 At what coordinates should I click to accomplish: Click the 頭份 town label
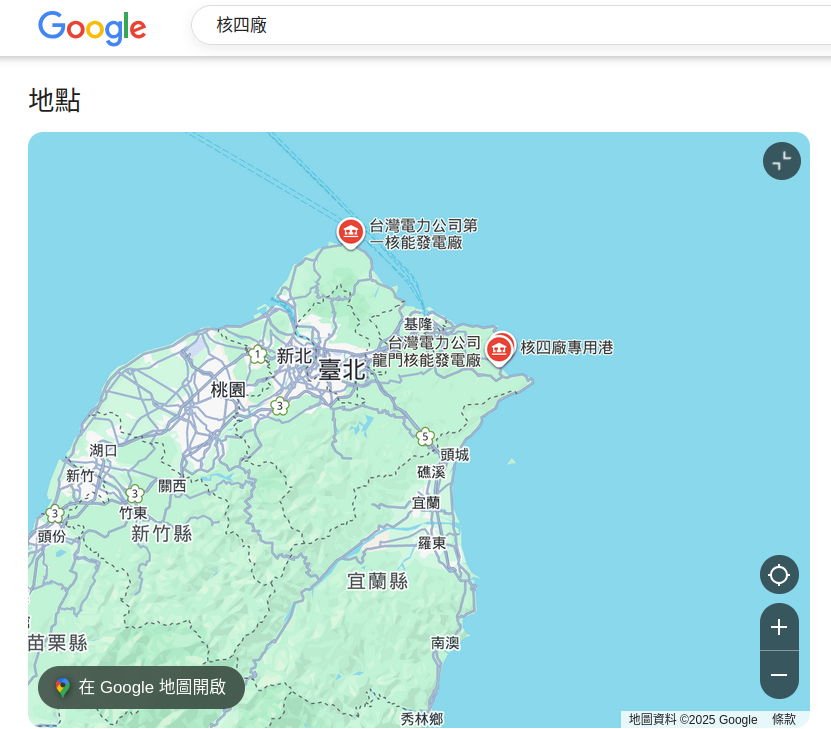(52, 536)
